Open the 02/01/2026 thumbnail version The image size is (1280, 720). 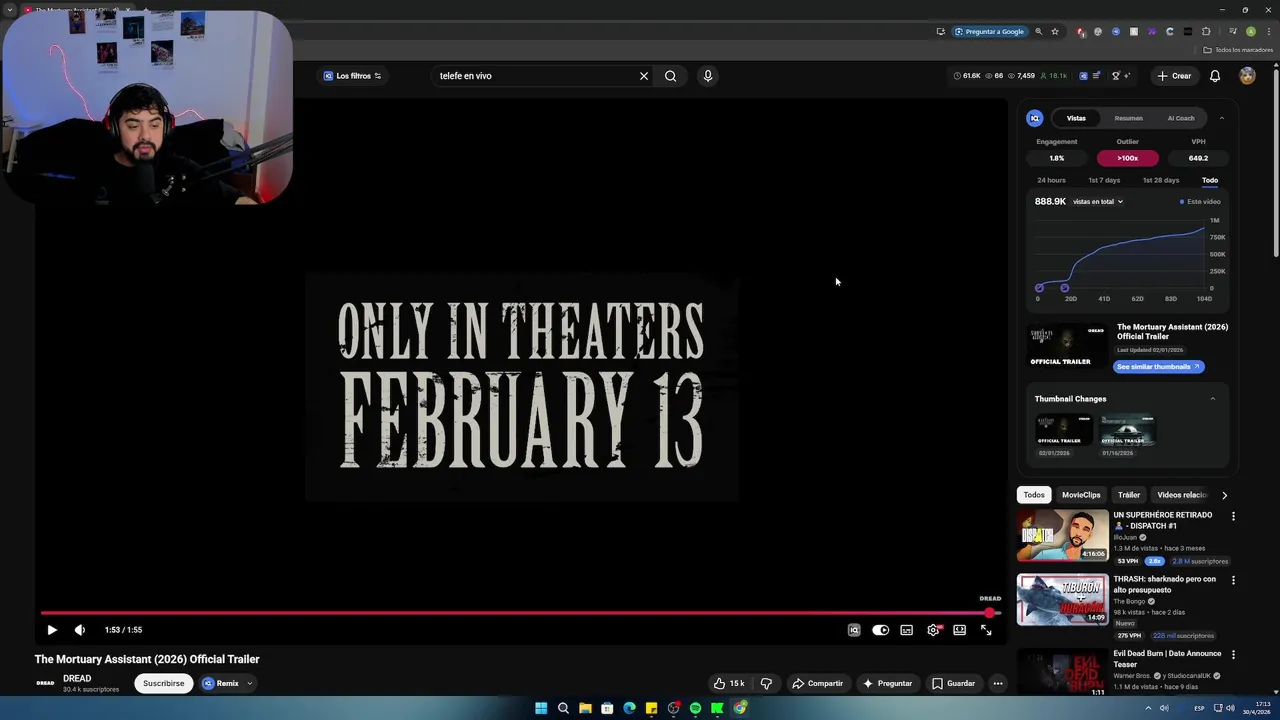click(x=1062, y=431)
